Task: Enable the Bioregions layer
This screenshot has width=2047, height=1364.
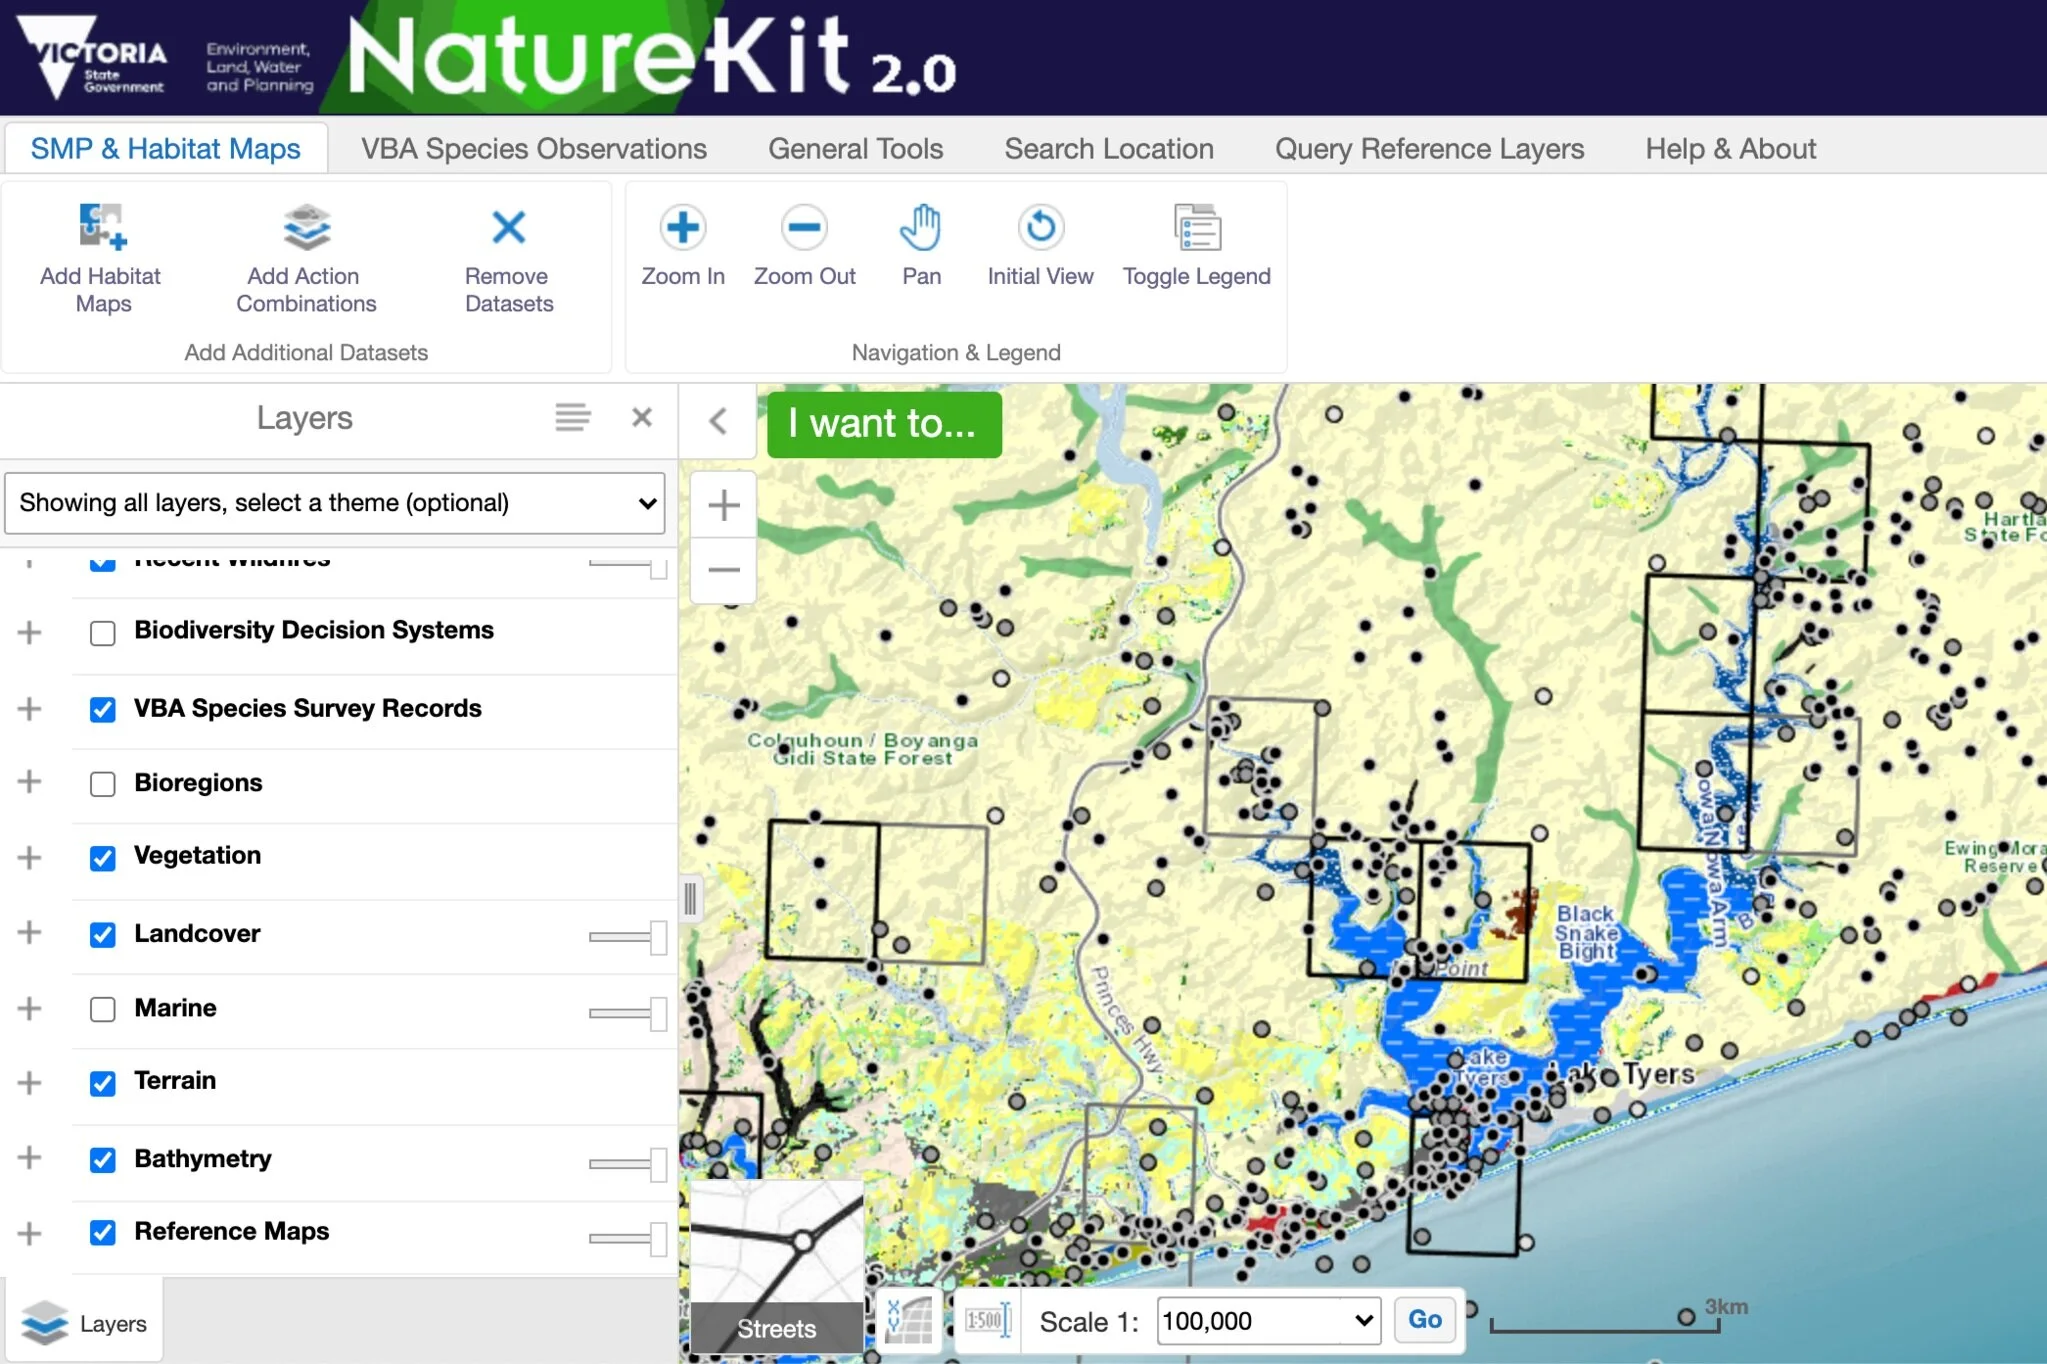Action: [102, 784]
